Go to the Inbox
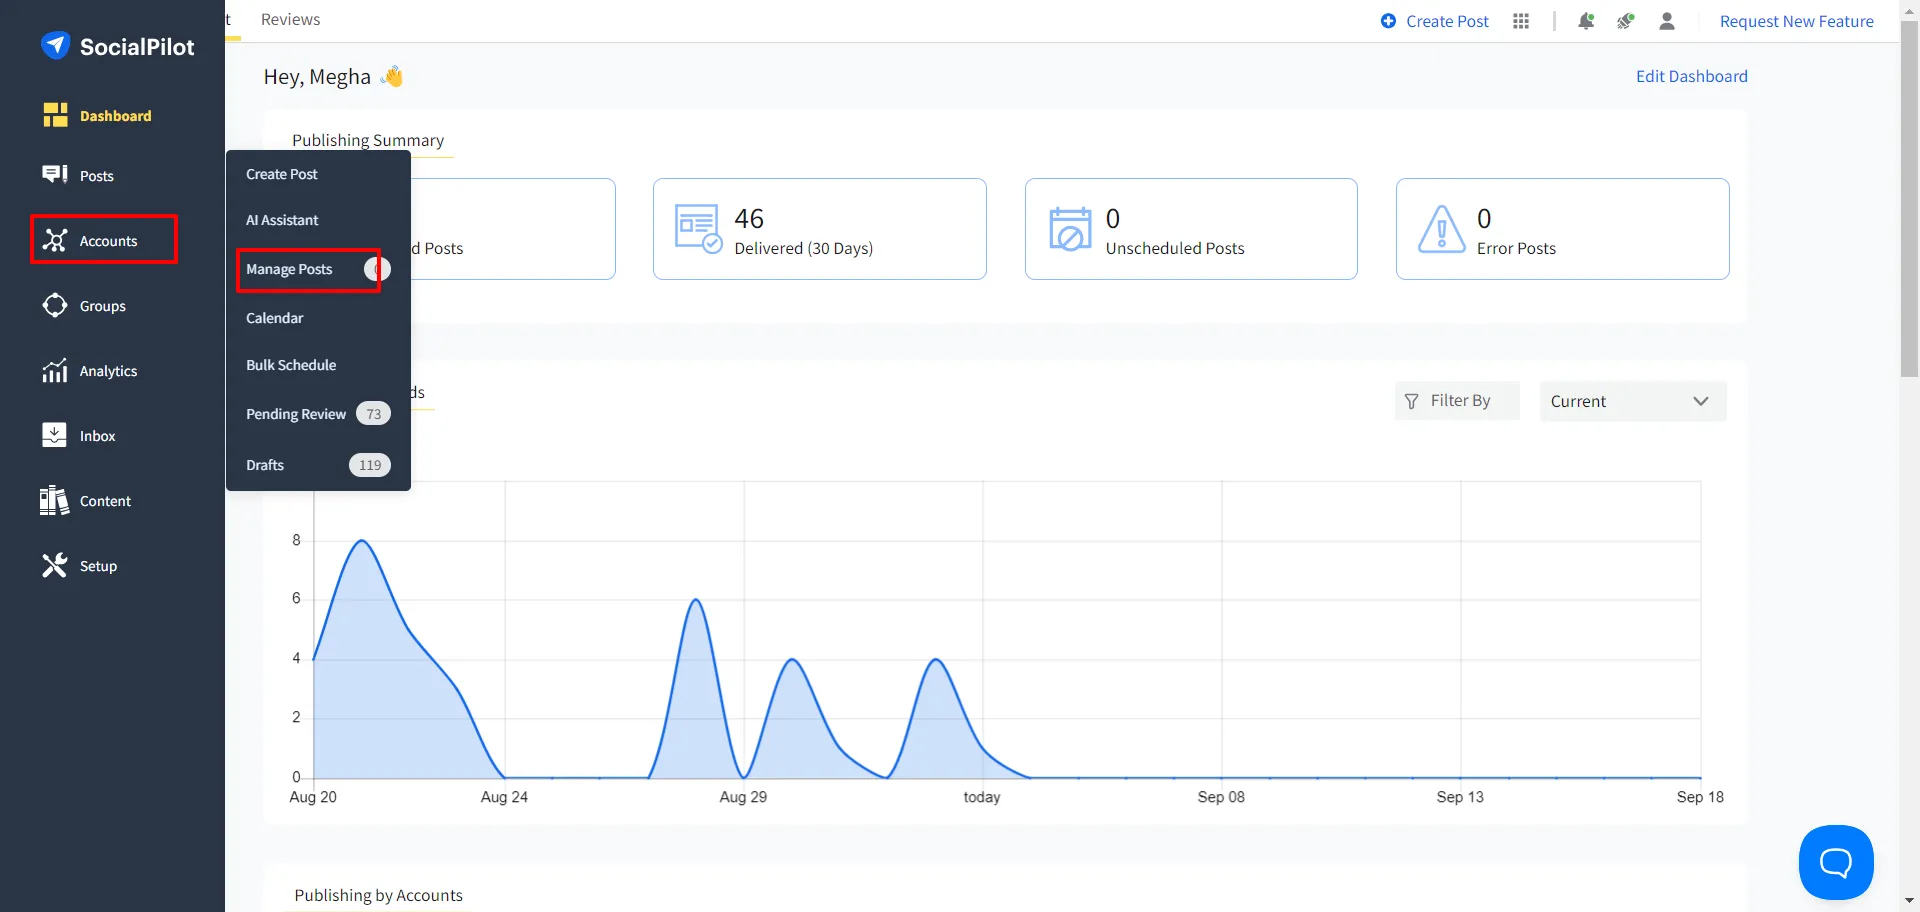This screenshot has width=1920, height=912. click(x=97, y=435)
